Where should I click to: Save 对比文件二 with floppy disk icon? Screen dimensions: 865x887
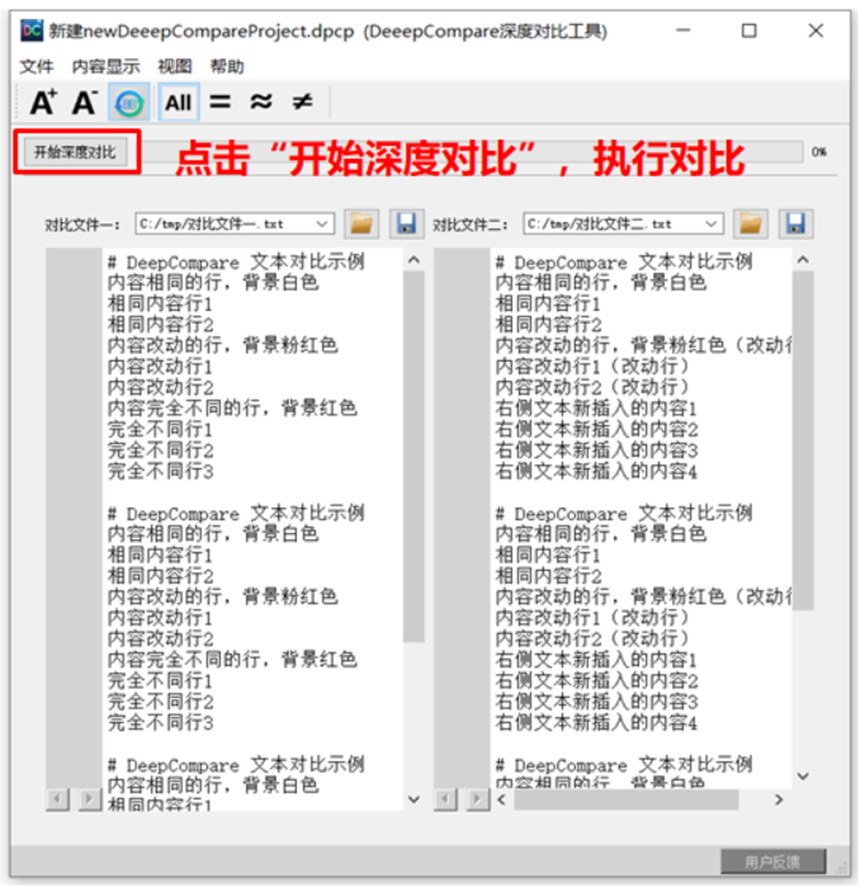pyautogui.click(x=798, y=223)
